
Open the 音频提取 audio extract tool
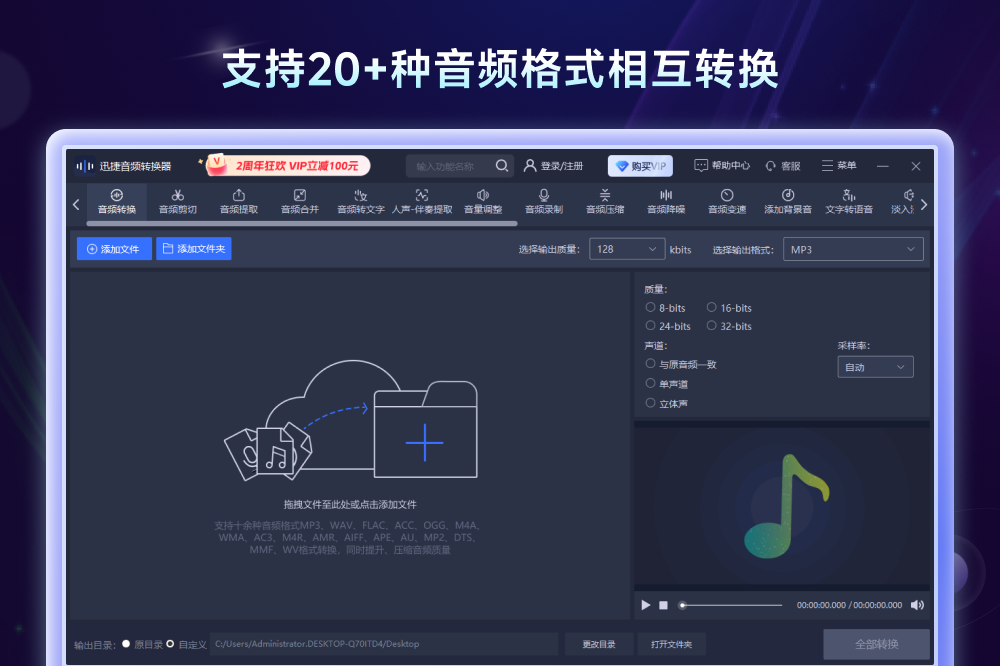tap(239, 202)
